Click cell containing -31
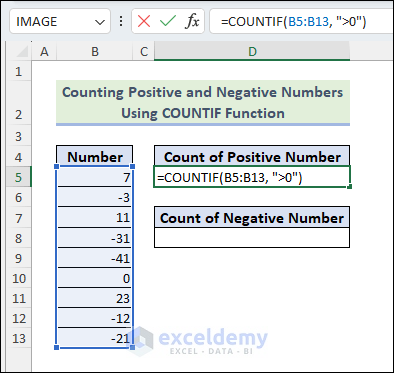The width and height of the screenshot is (394, 373). (x=95, y=238)
